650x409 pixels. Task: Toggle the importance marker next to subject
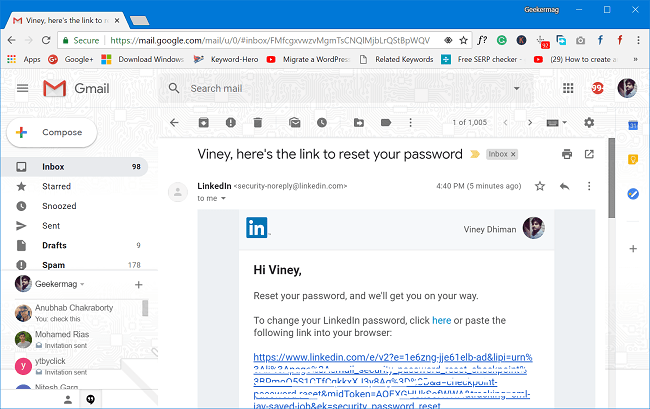click(x=475, y=154)
